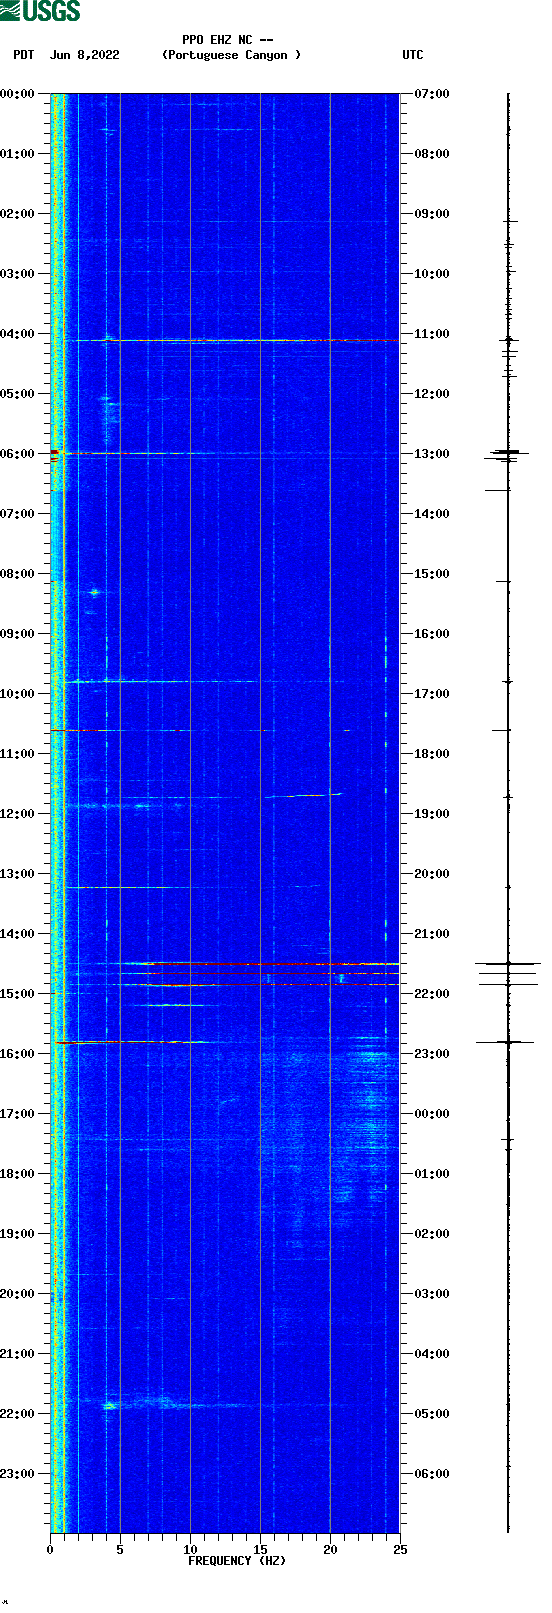Image resolution: width=552 pixels, height=1613 pixels.
Task: Click the PDT time label '16:00'
Action: 17,1054
